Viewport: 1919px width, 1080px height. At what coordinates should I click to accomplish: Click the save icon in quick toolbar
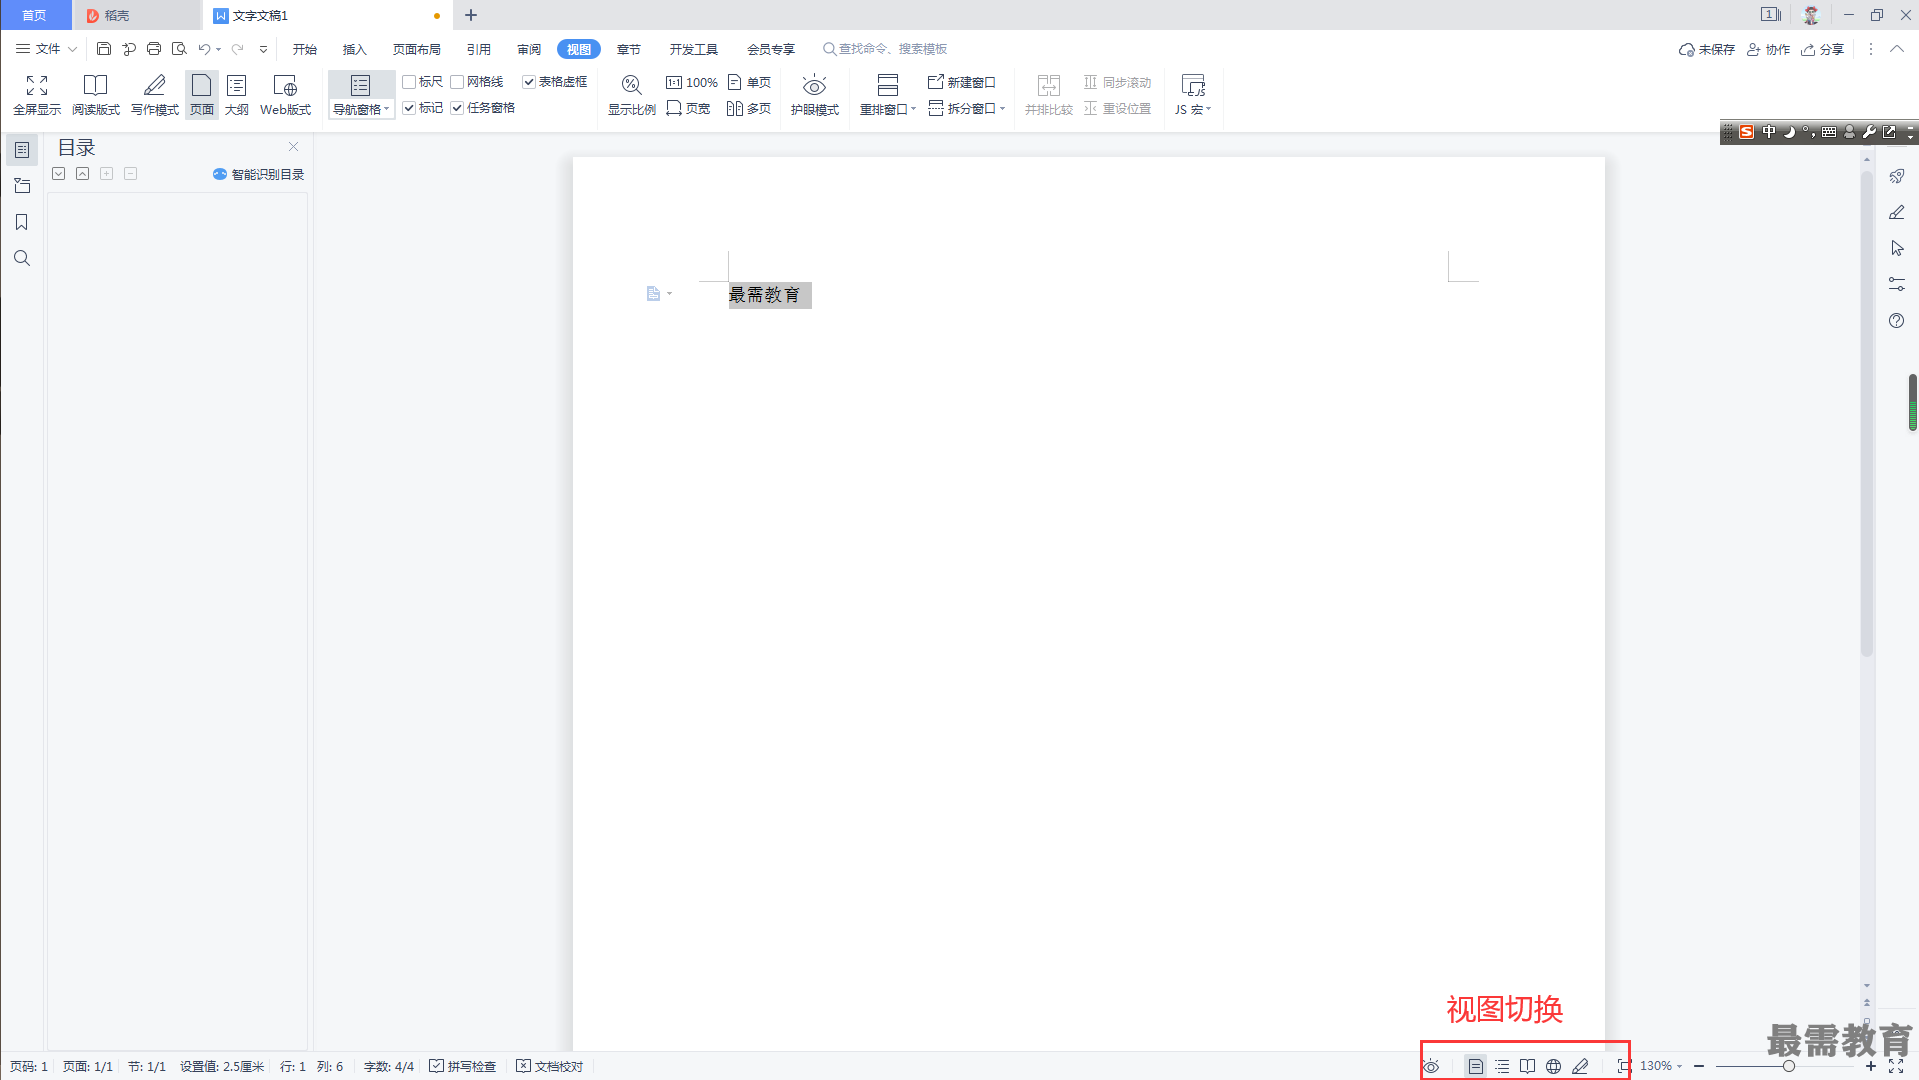pyautogui.click(x=104, y=48)
